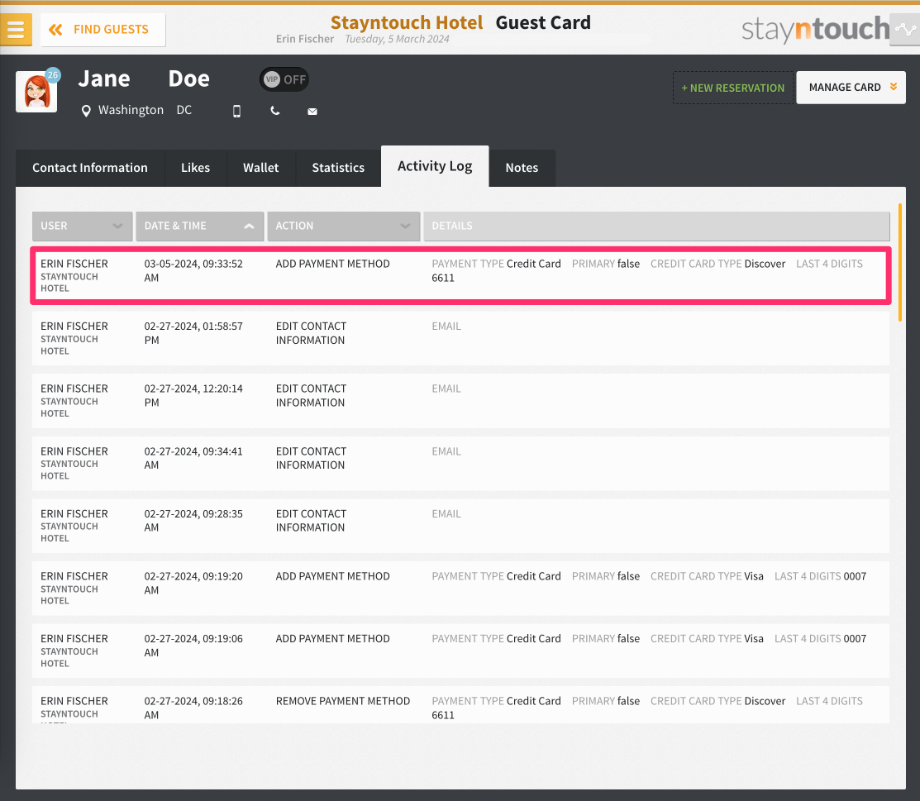Click the email envelope icon

(x=312, y=111)
